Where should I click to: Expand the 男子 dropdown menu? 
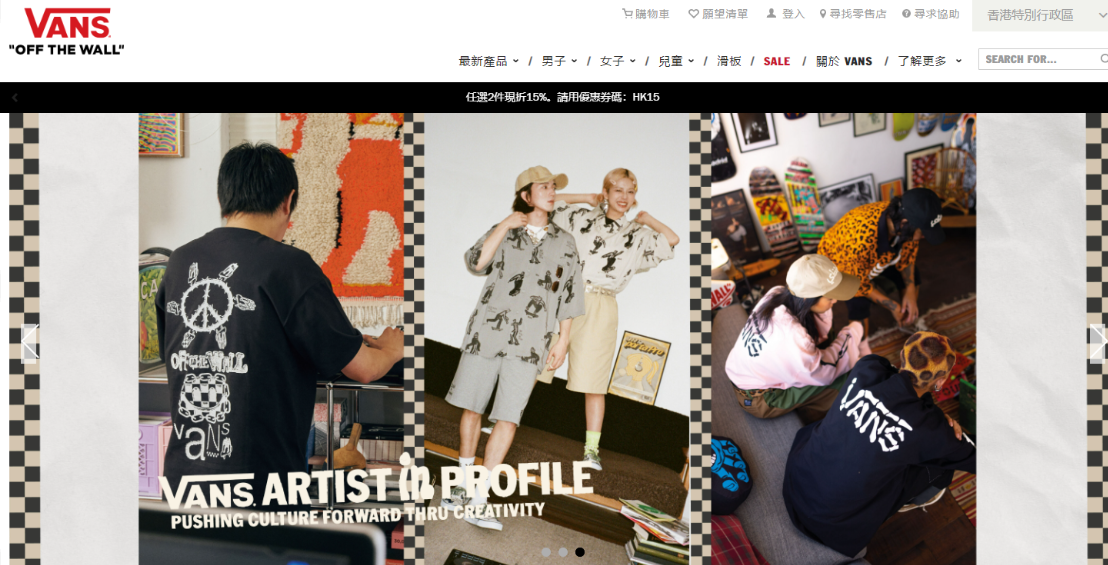(560, 61)
